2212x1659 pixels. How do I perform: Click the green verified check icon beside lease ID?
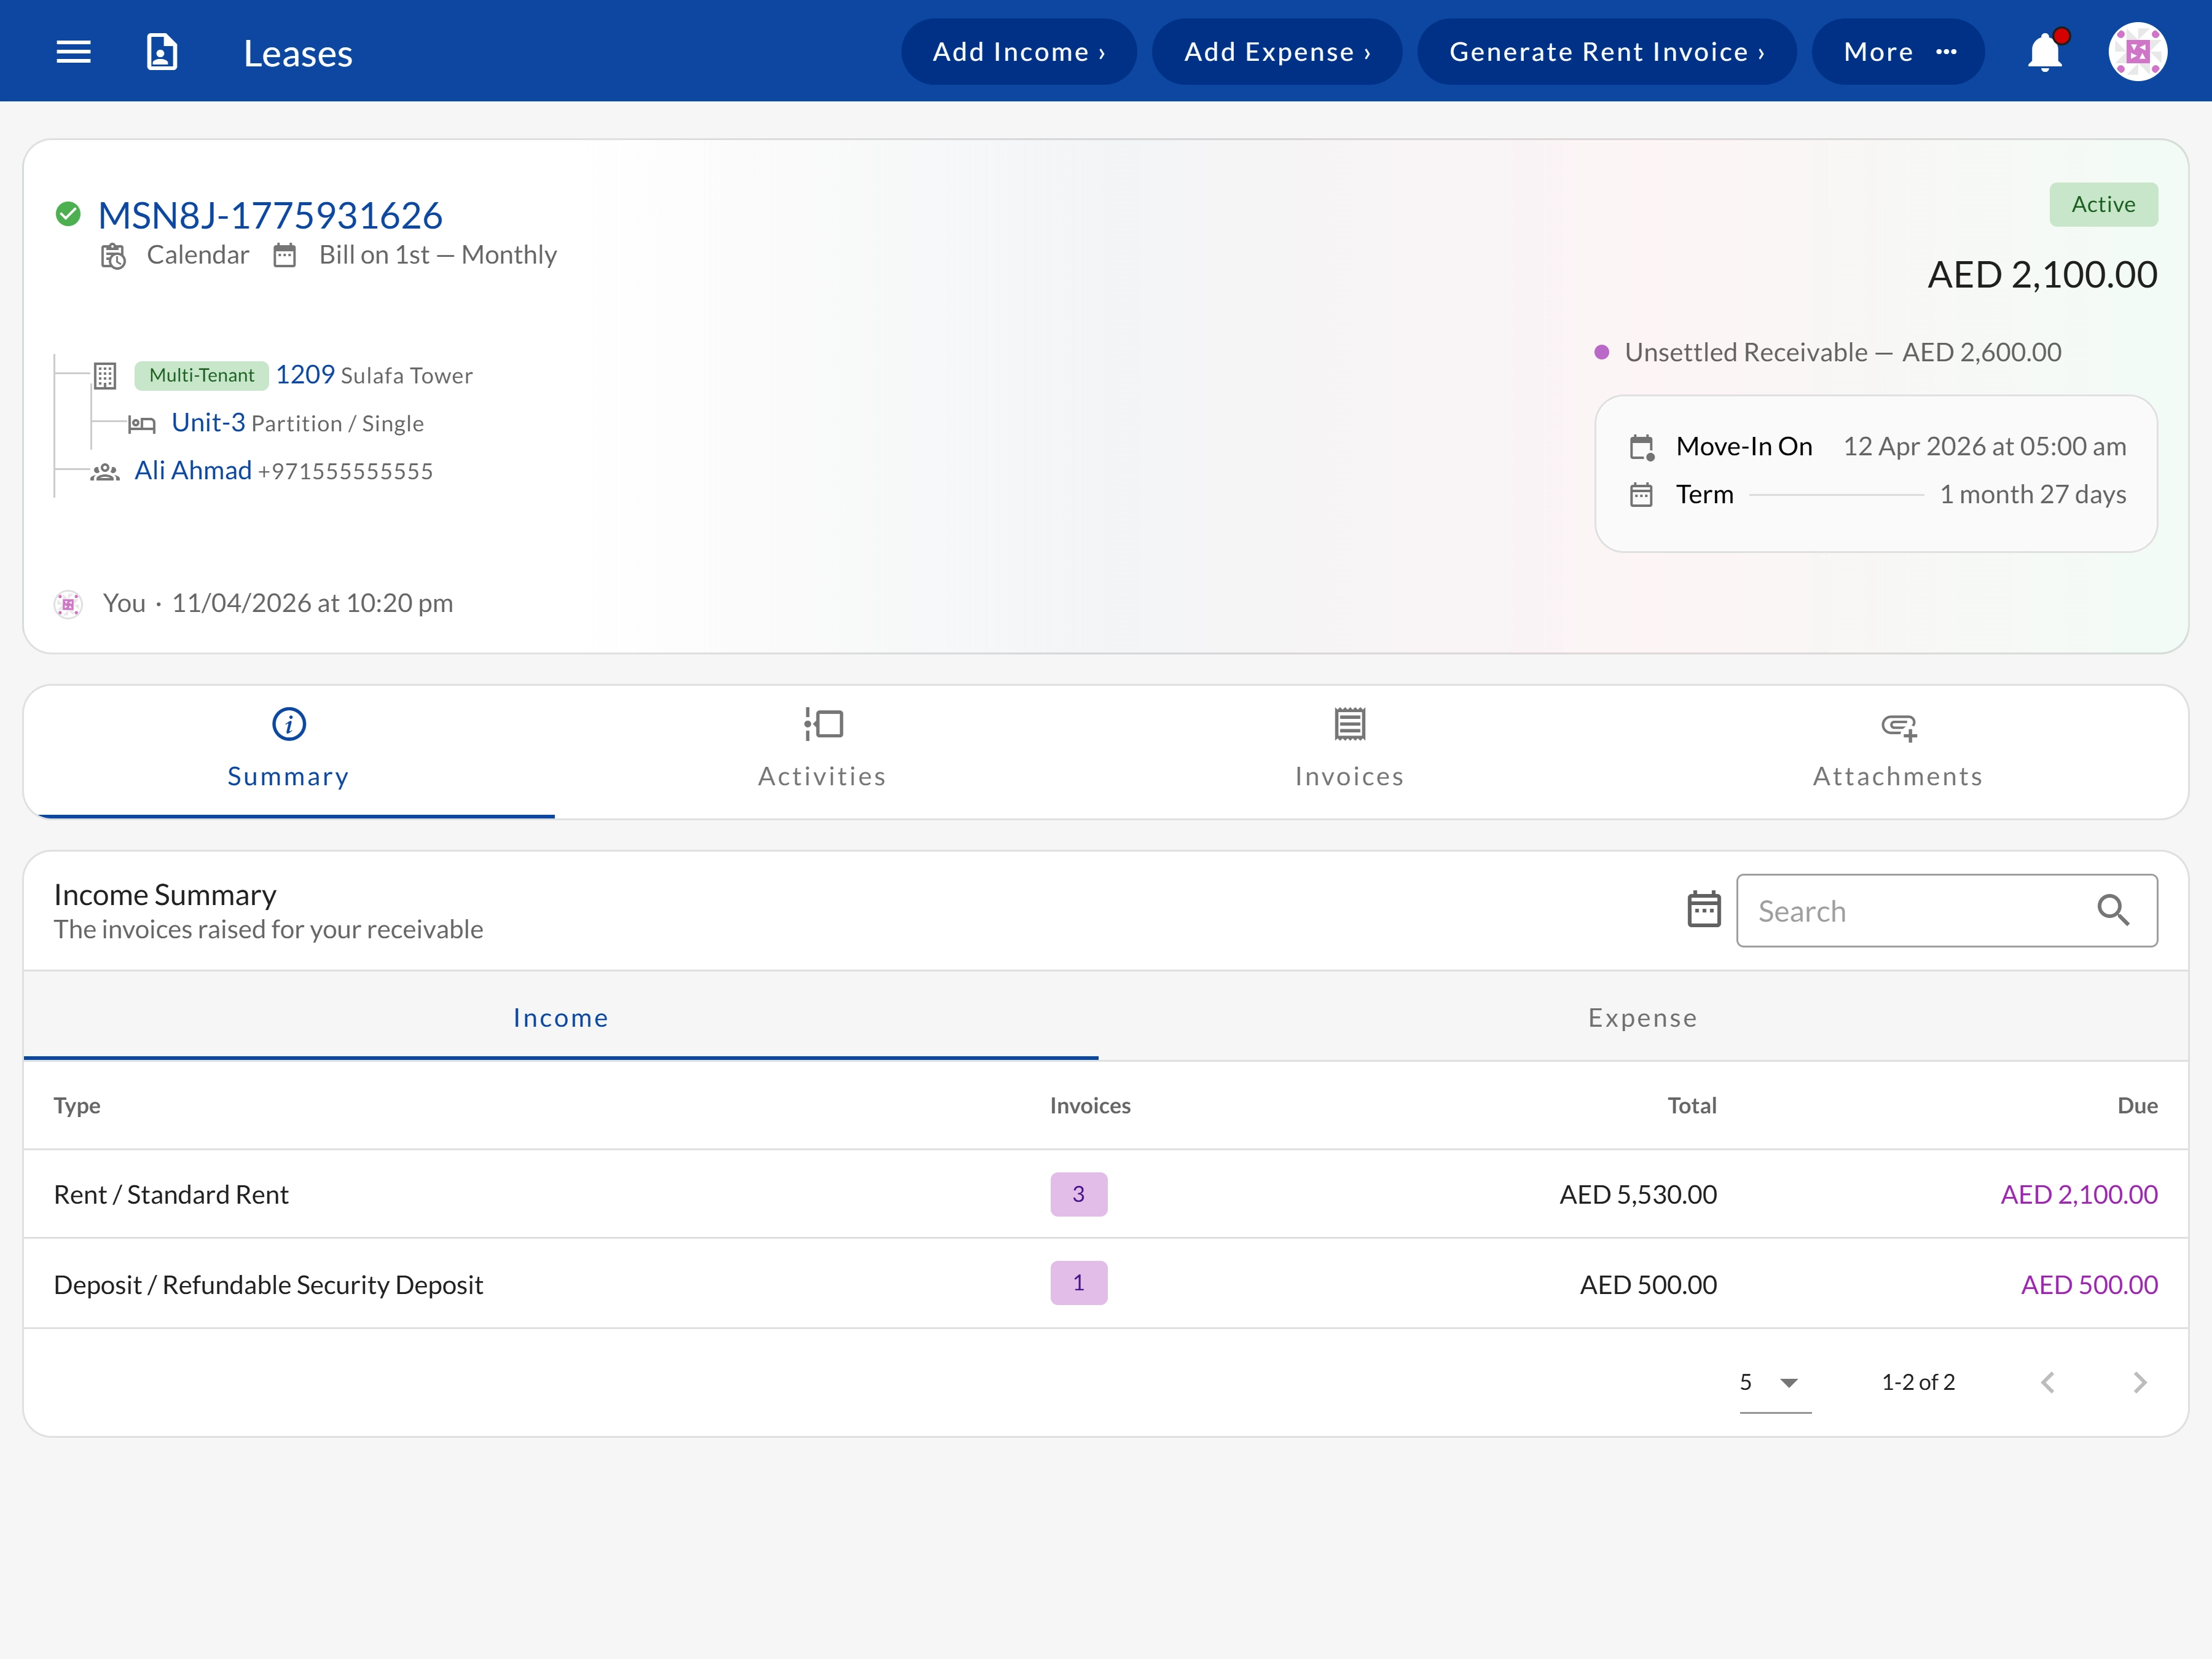coord(68,214)
